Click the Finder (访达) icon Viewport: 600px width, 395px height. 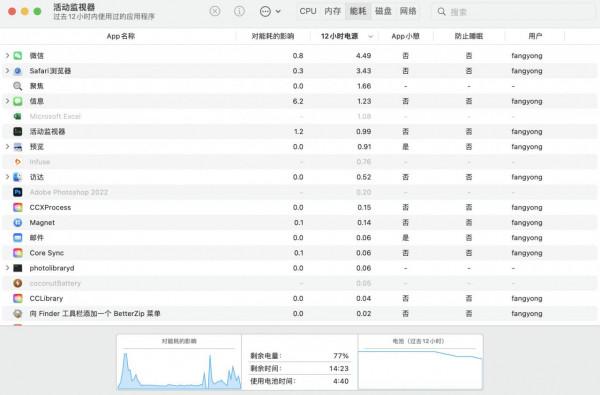click(x=18, y=177)
